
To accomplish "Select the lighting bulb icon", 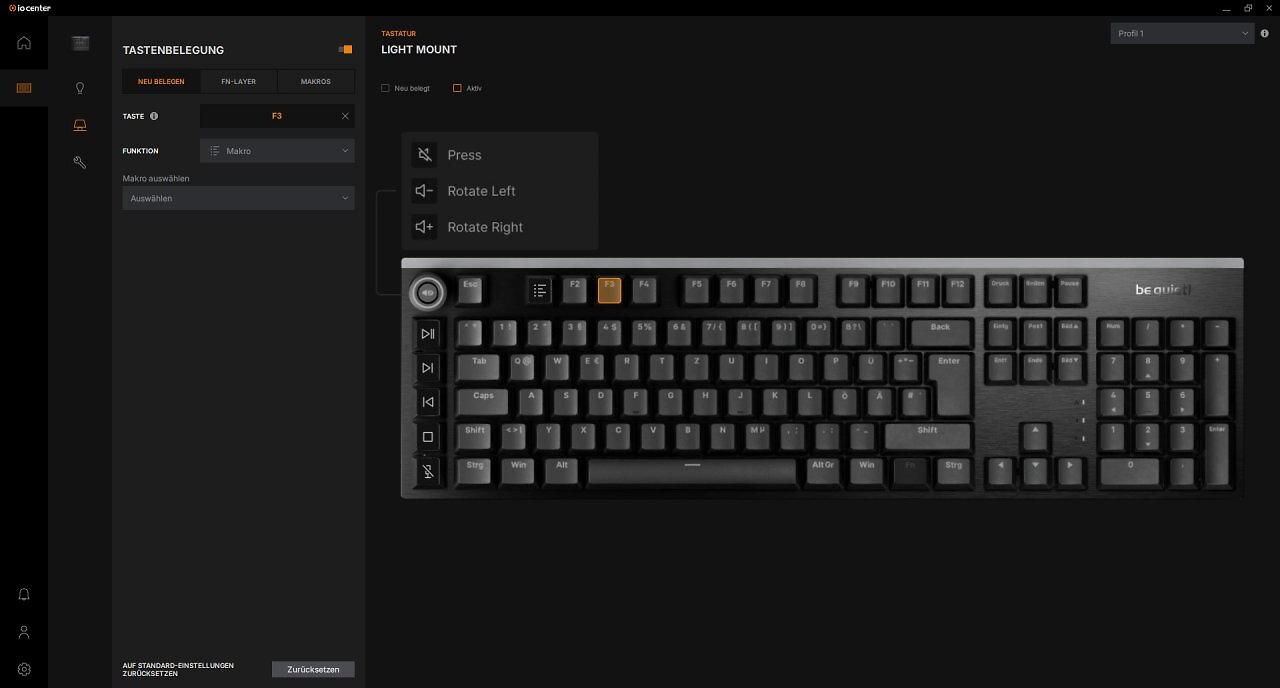I will (80, 88).
